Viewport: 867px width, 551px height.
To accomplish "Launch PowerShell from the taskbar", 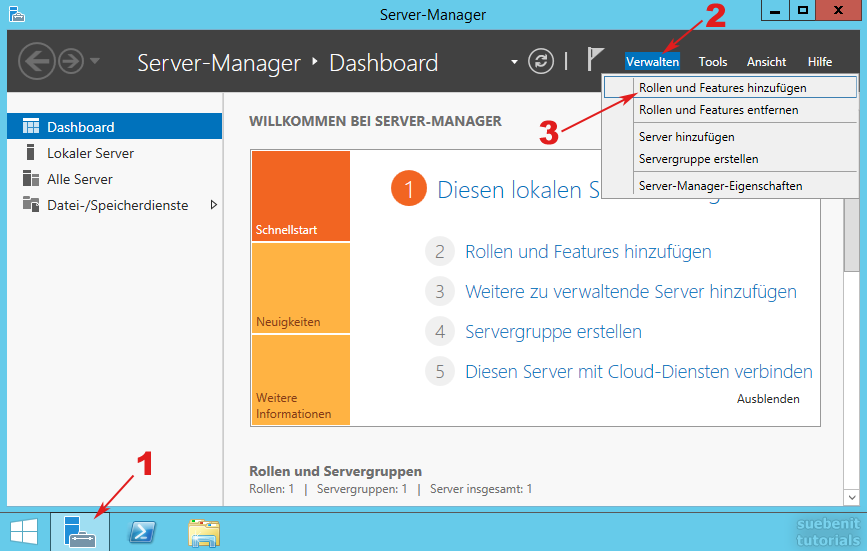I will [x=142, y=532].
